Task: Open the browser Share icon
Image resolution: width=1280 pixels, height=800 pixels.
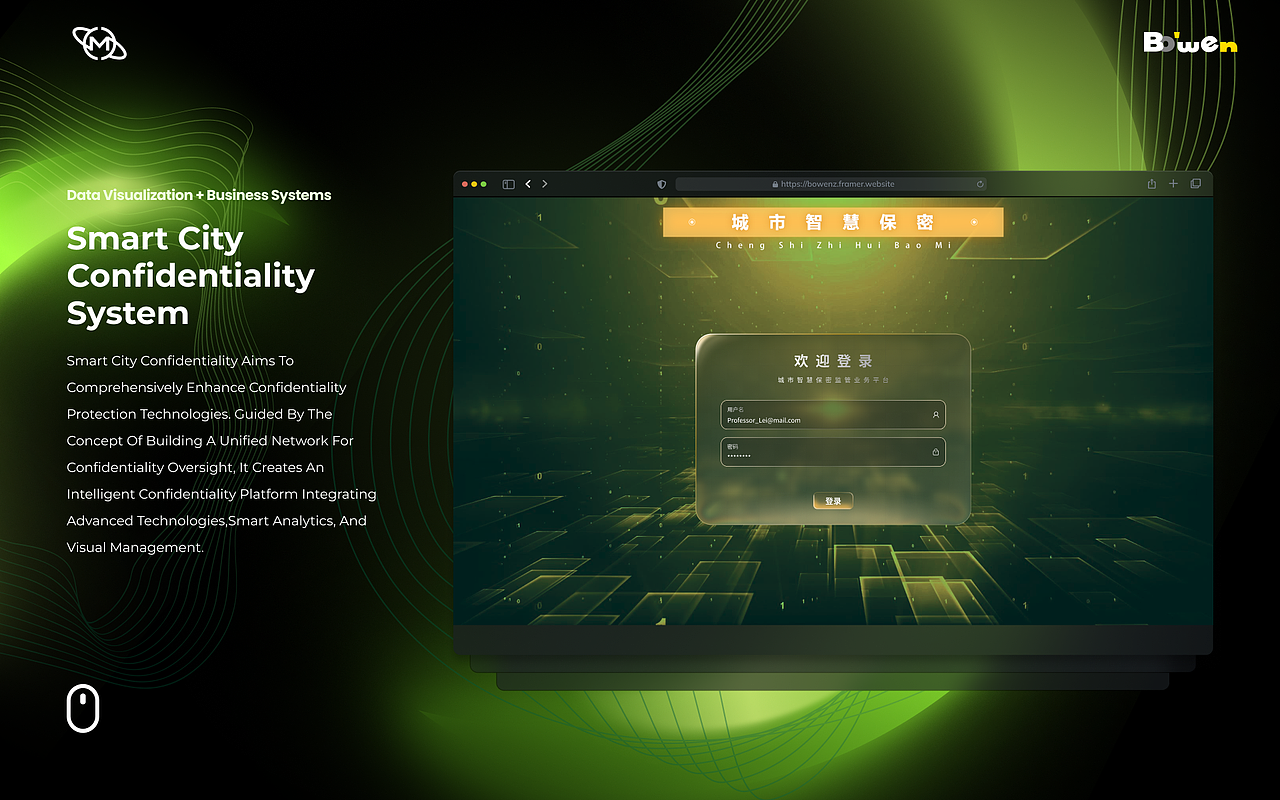Action: [x=1152, y=184]
